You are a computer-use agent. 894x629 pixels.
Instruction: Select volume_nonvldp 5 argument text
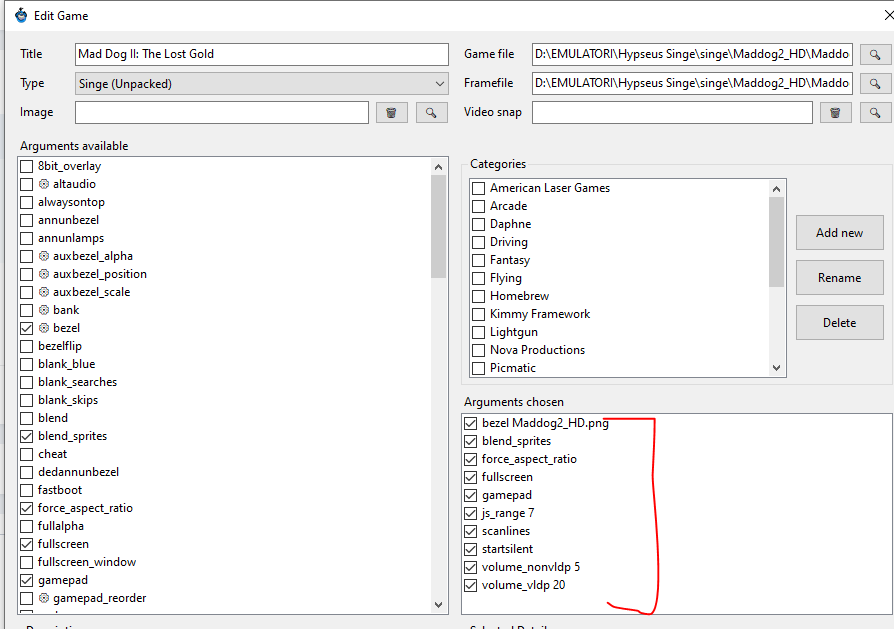531,567
